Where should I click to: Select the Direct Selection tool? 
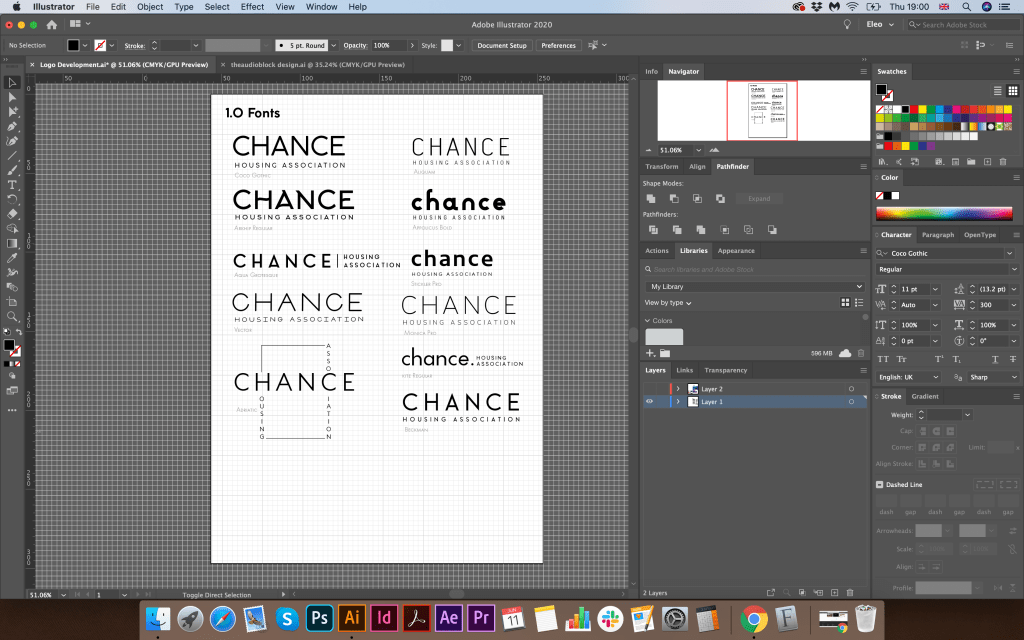[12, 97]
